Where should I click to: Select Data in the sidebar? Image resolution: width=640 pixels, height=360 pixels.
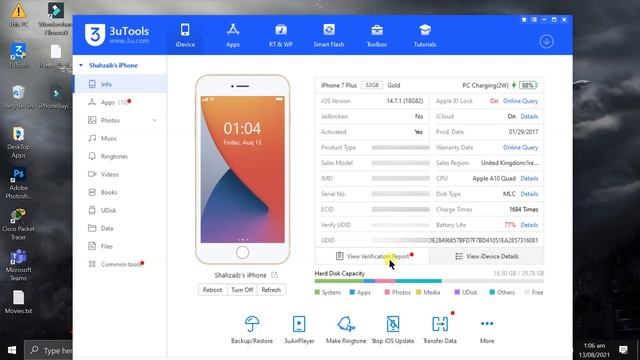(x=120, y=228)
